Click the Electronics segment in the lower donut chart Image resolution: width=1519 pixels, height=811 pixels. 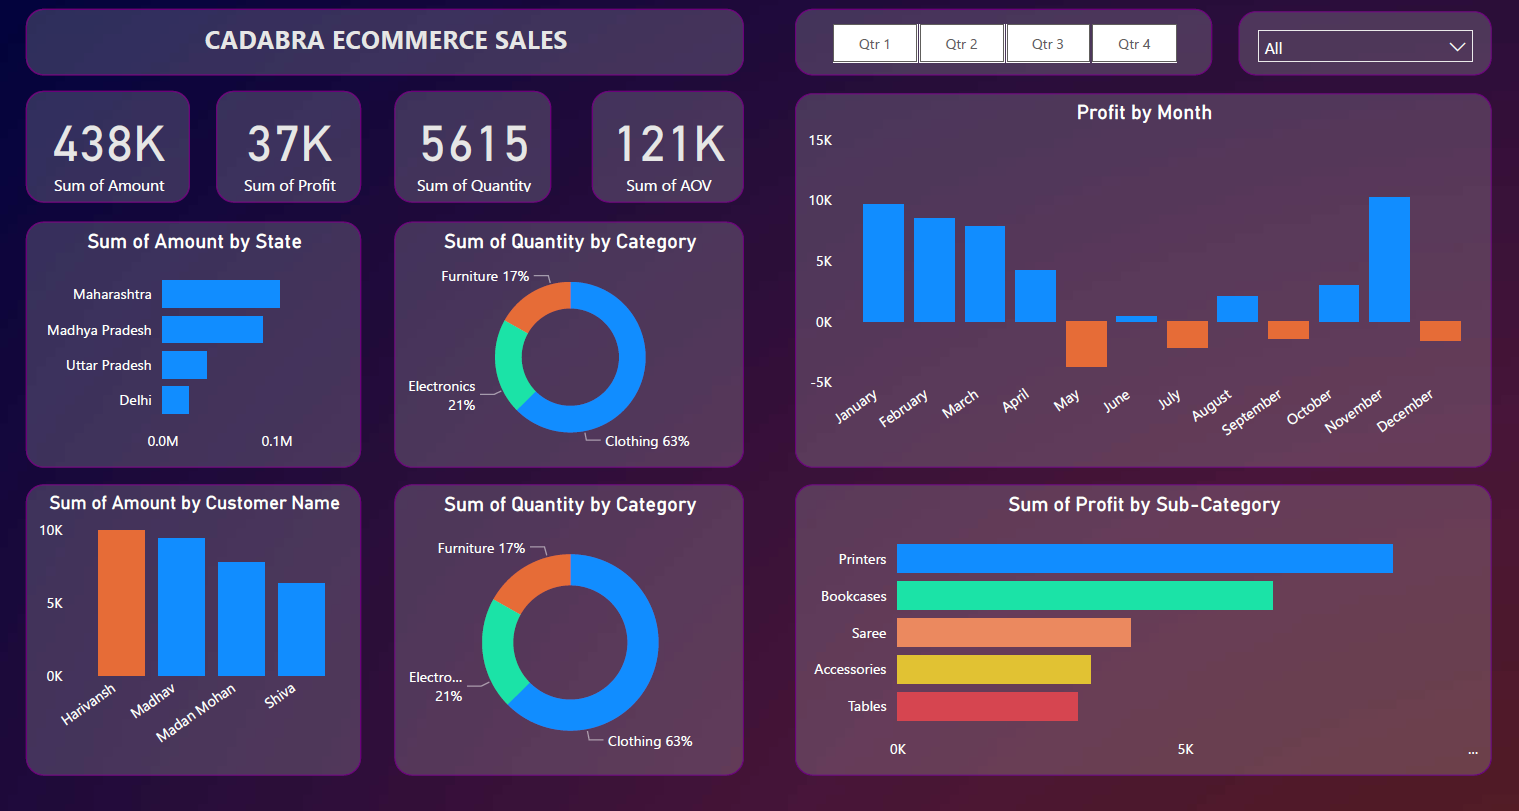[496, 650]
